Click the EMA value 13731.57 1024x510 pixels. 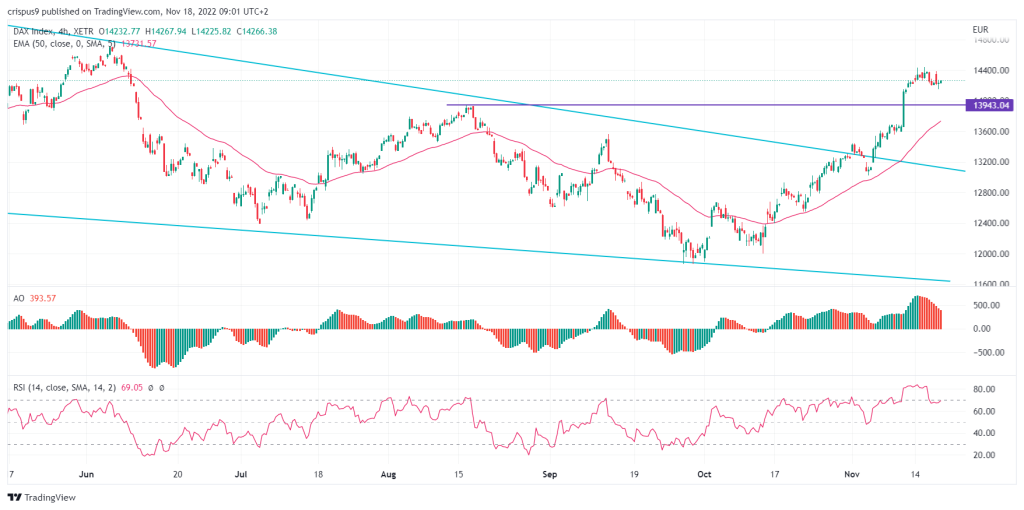pyautogui.click(x=138, y=42)
